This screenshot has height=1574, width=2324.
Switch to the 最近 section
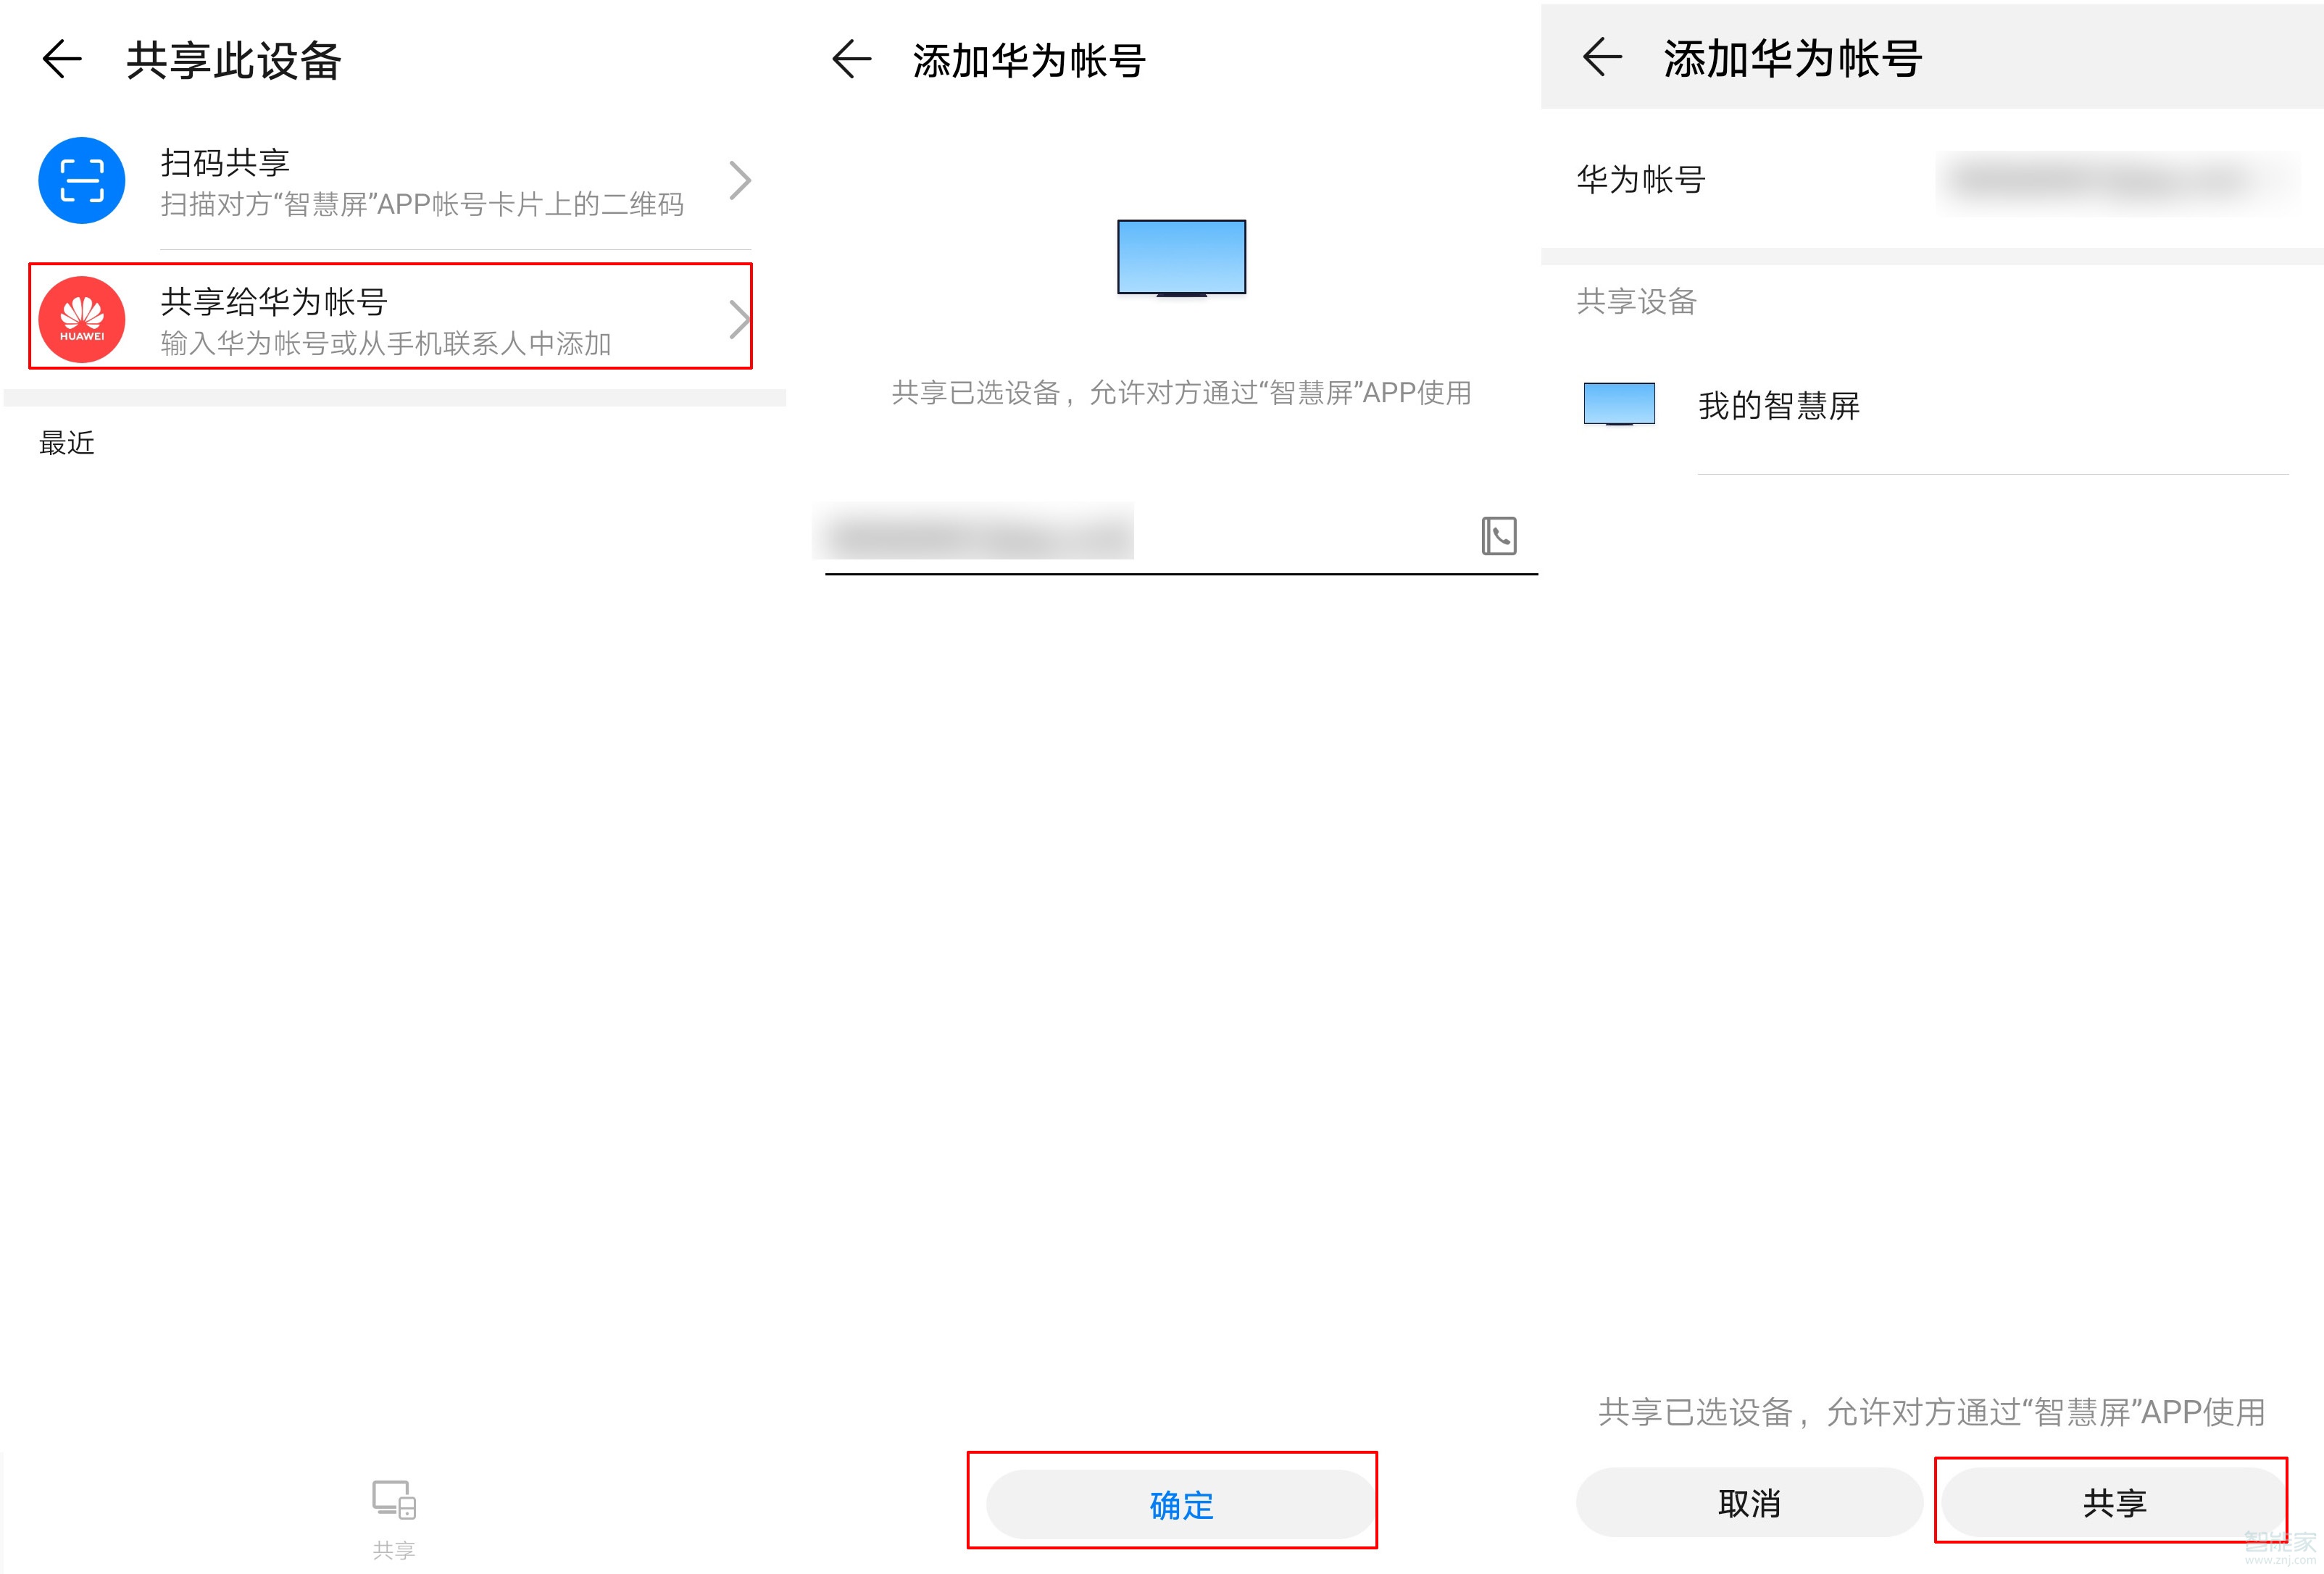[65, 443]
